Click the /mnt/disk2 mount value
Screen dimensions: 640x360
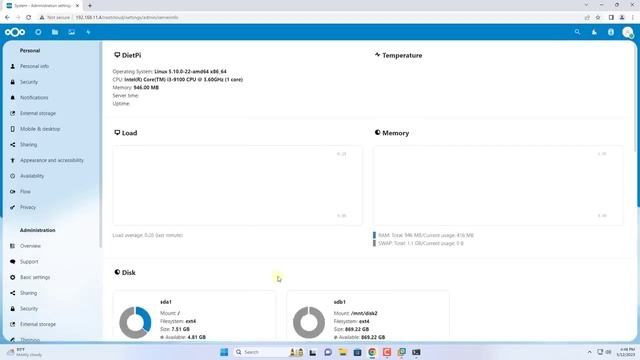pos(364,313)
